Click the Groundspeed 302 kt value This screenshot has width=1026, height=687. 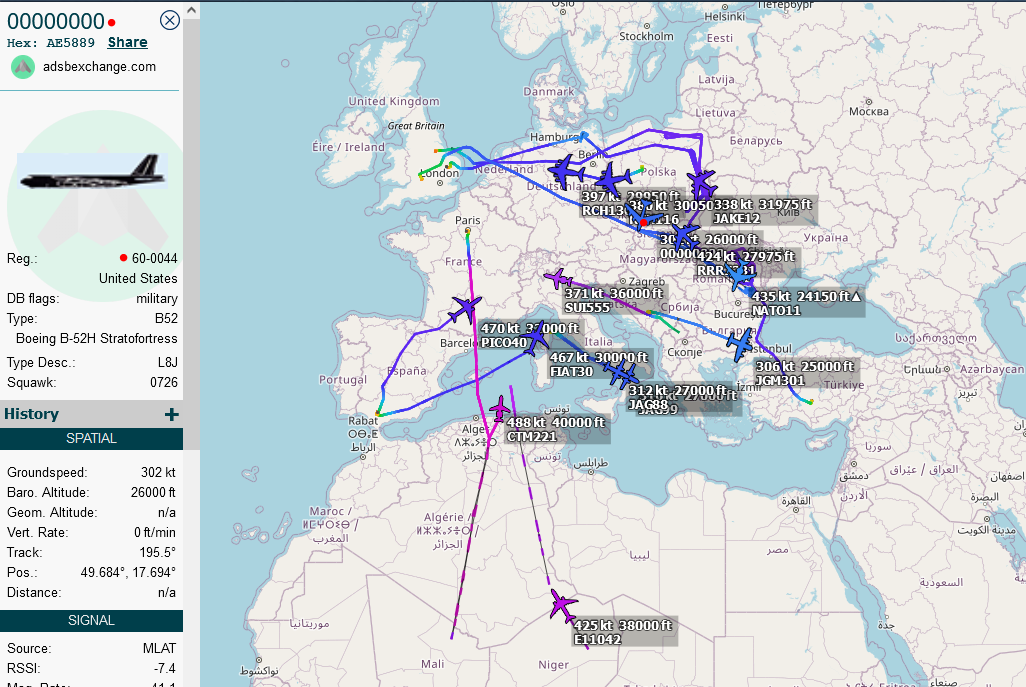click(x=158, y=472)
